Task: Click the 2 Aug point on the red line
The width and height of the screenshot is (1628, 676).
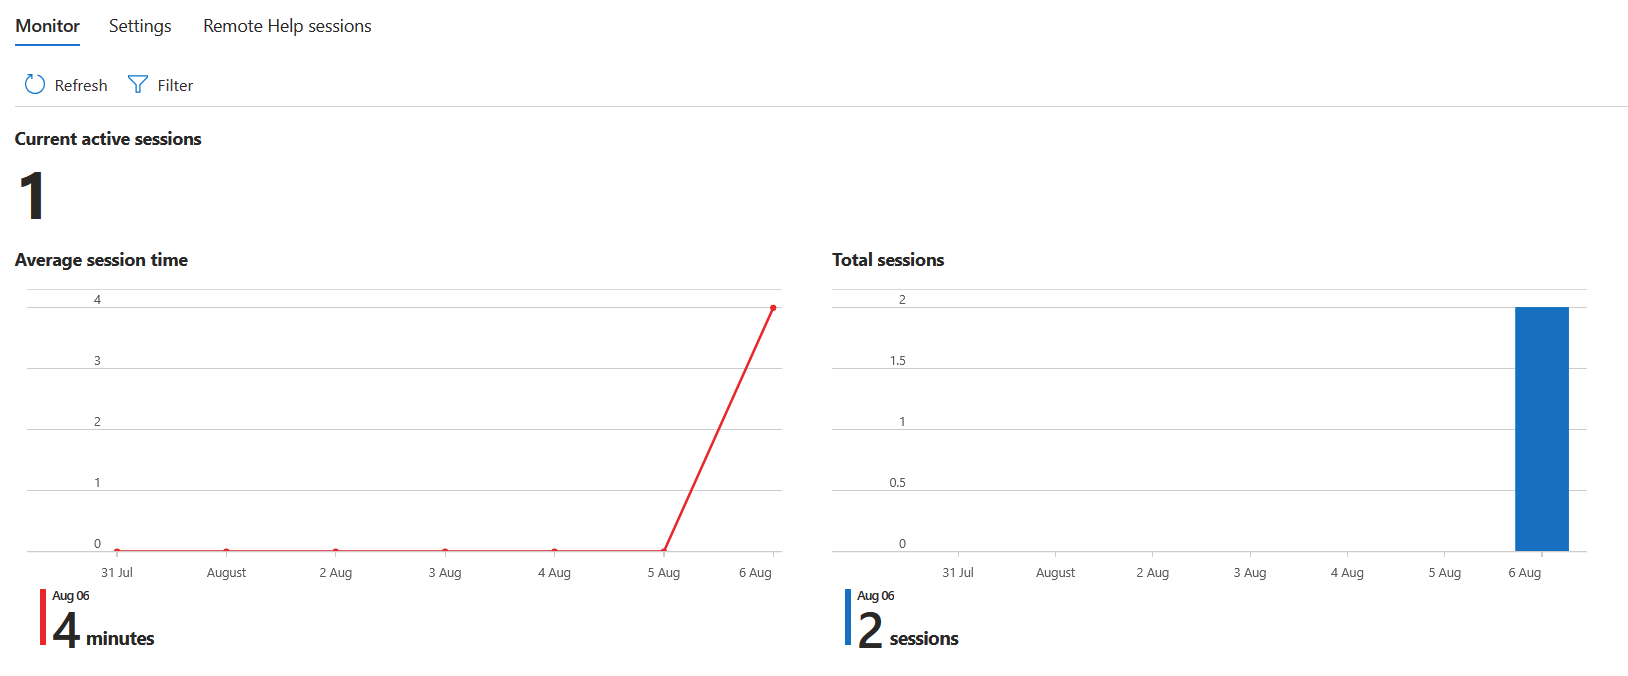Action: pos(336,550)
